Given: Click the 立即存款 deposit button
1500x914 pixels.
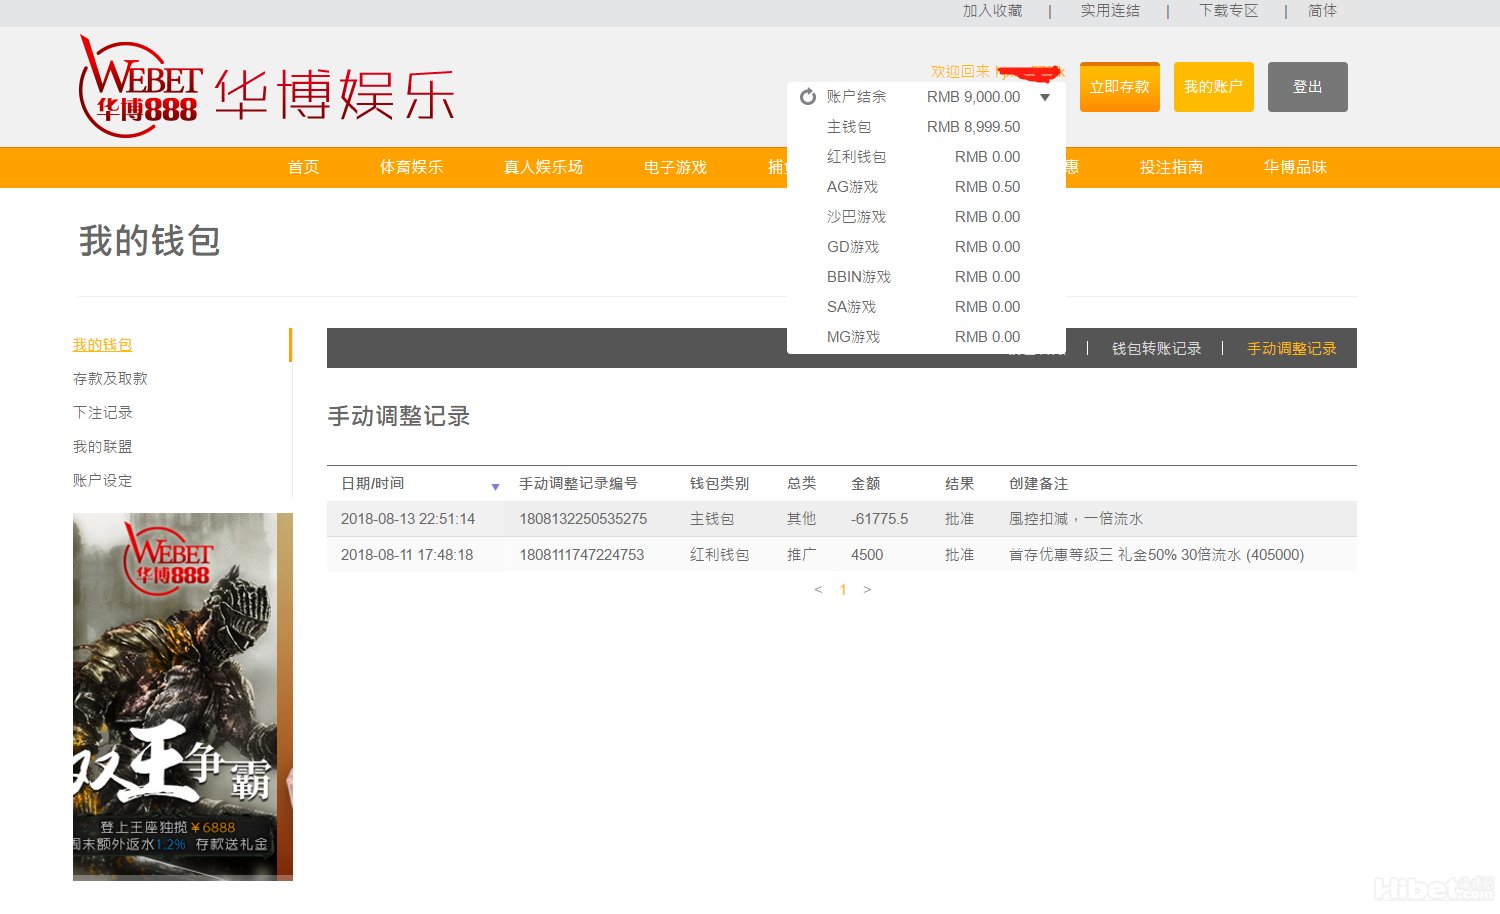Looking at the screenshot, I should [x=1119, y=87].
